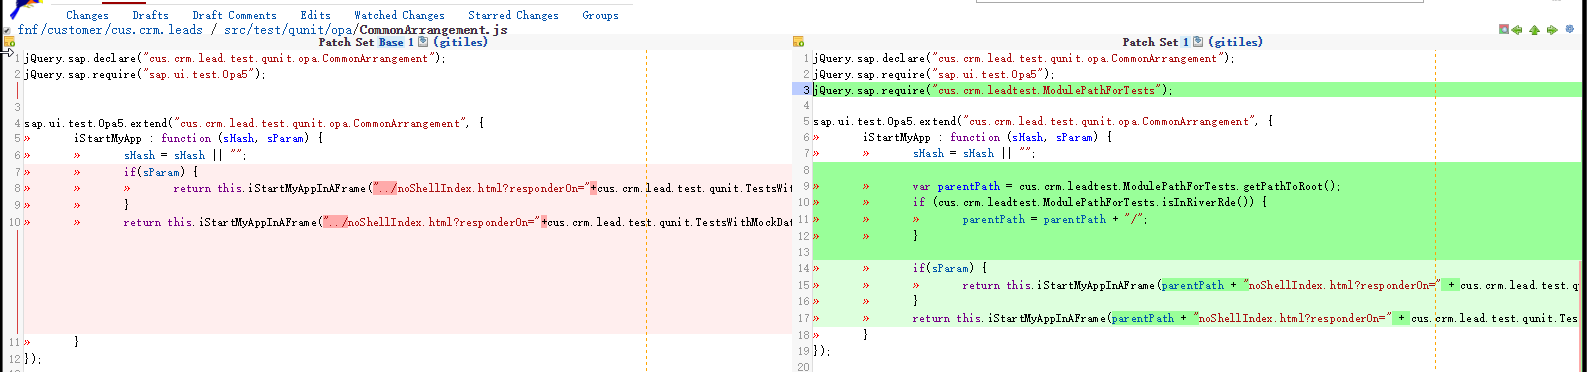1588x372 pixels.
Task: Open the Drafts menu item
Action: [x=150, y=15]
